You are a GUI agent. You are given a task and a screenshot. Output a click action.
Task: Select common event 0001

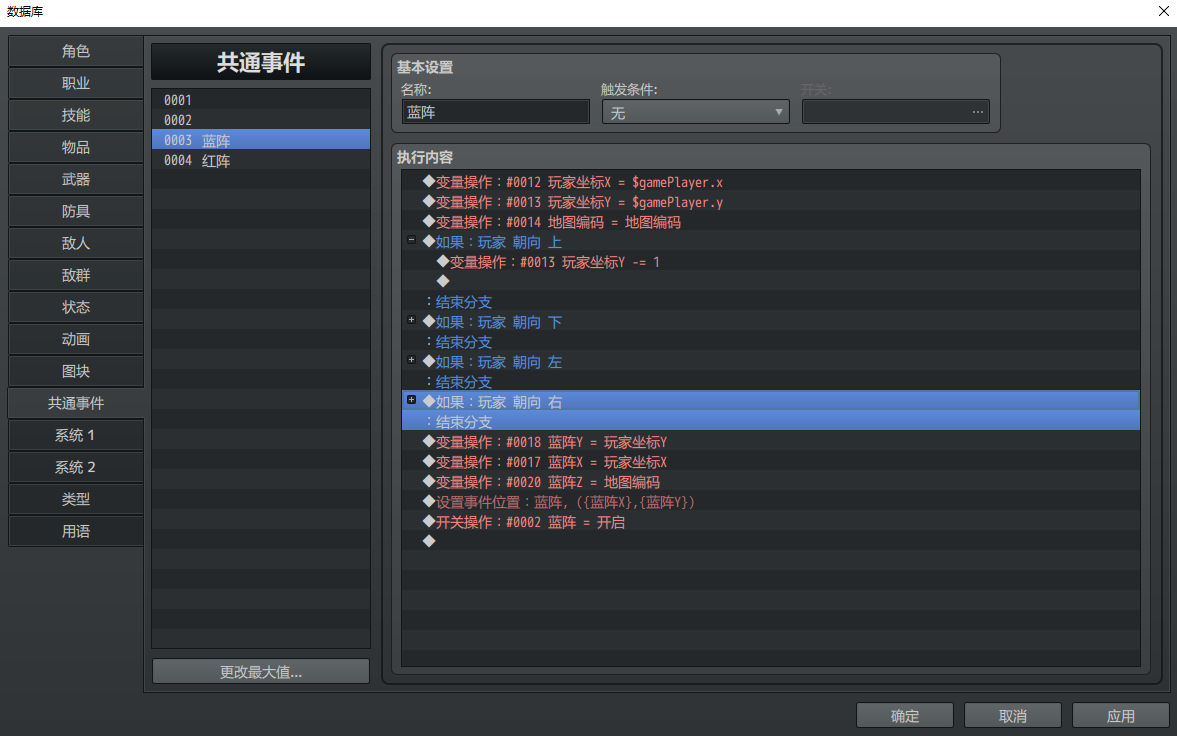click(x=260, y=99)
